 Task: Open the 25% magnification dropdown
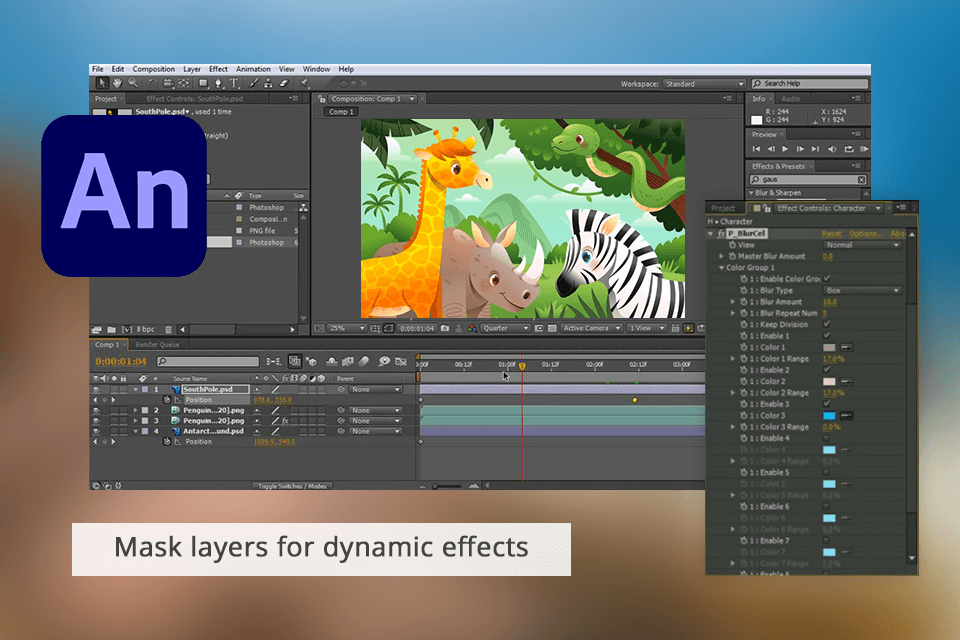click(347, 328)
